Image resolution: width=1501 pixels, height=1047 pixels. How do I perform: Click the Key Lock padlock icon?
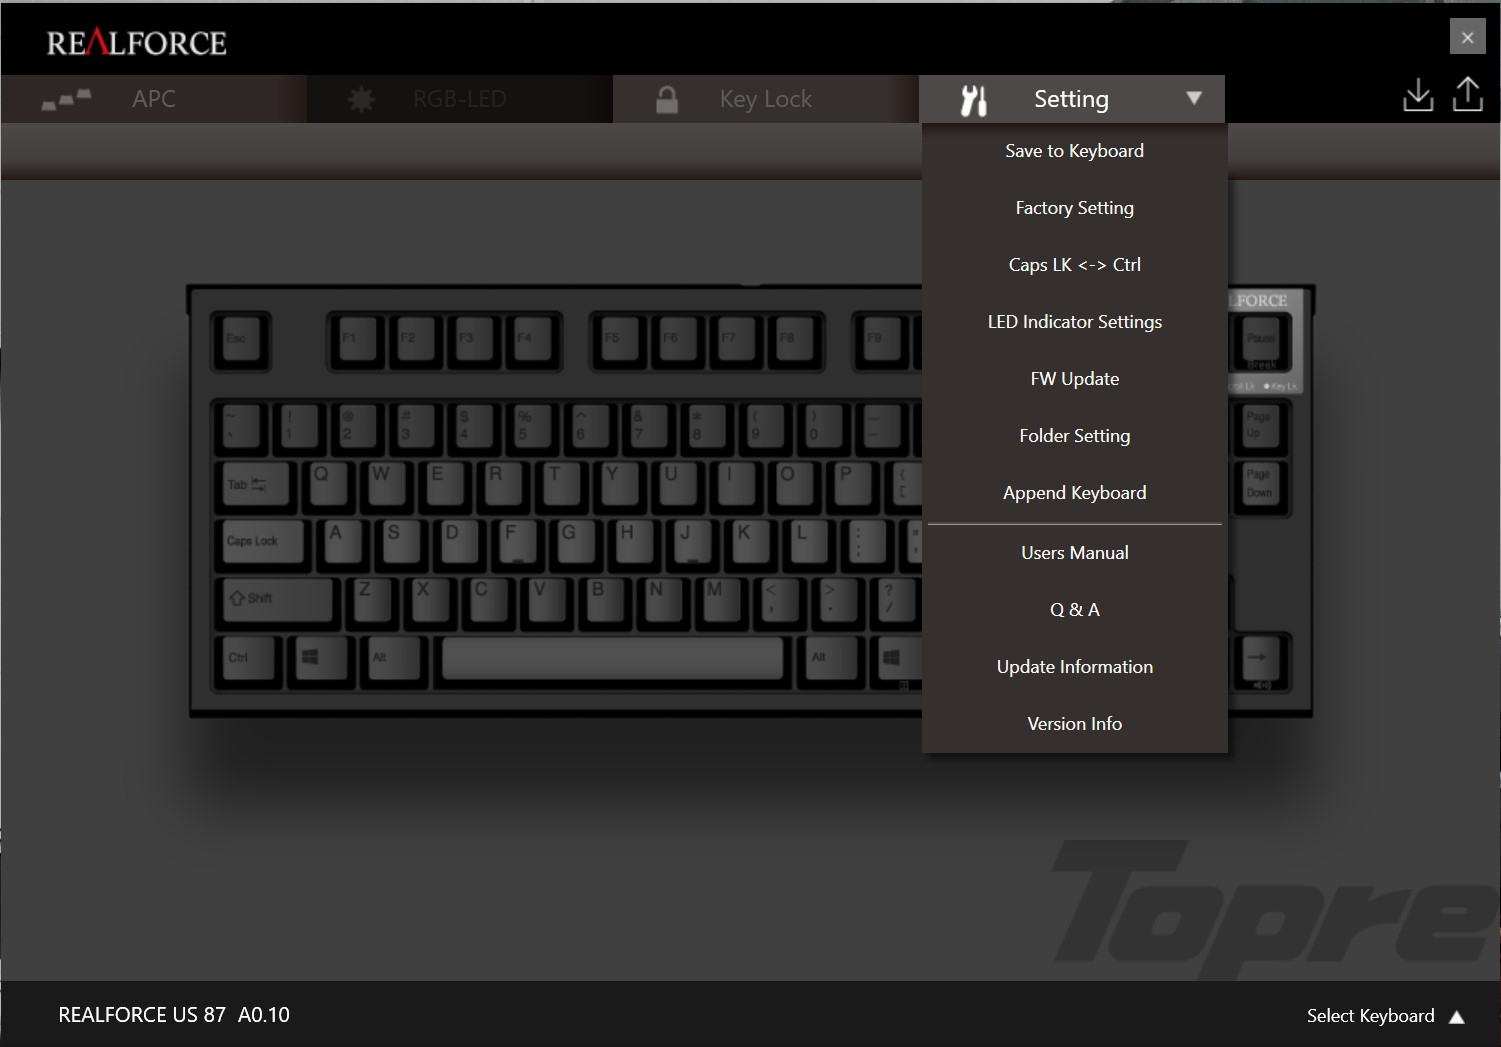pyautogui.click(x=666, y=97)
